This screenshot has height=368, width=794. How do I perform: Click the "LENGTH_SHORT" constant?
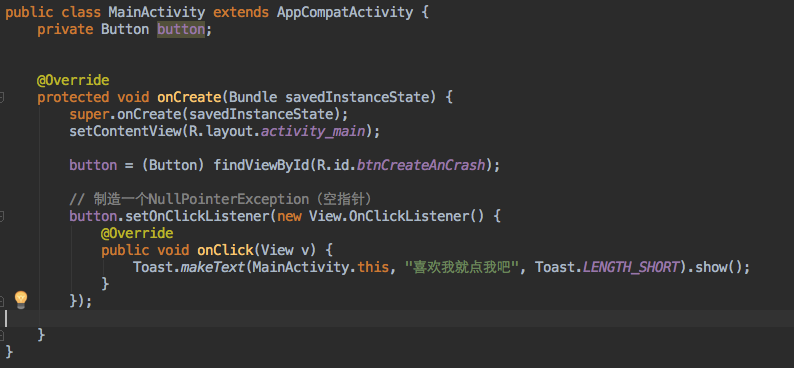tap(630, 267)
